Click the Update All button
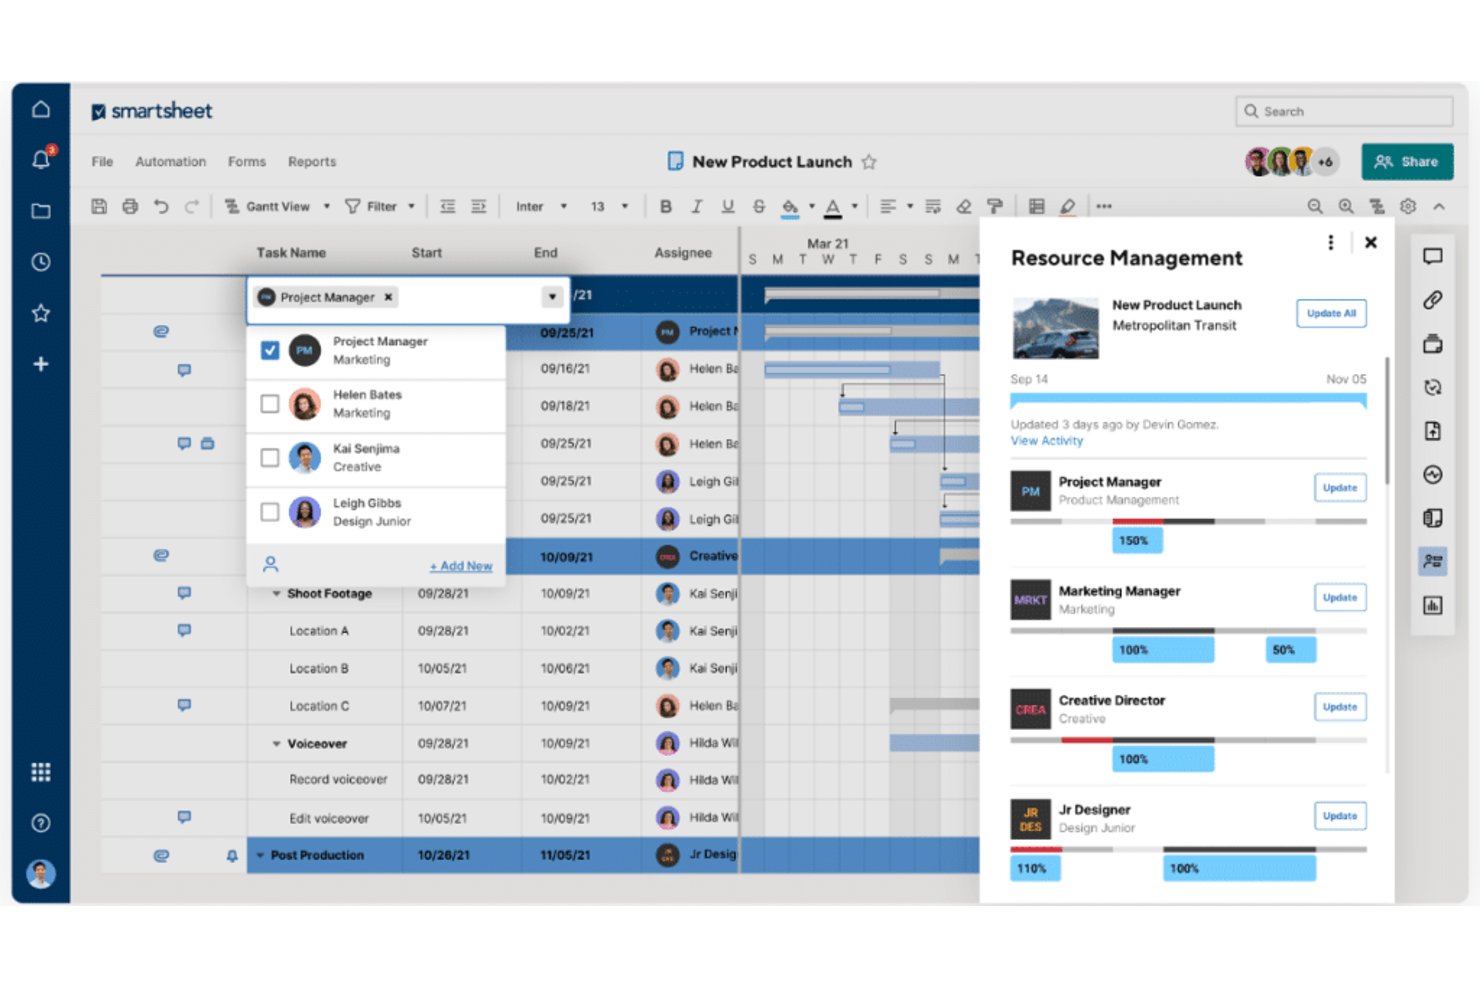The width and height of the screenshot is (1480, 987). pos(1331,313)
